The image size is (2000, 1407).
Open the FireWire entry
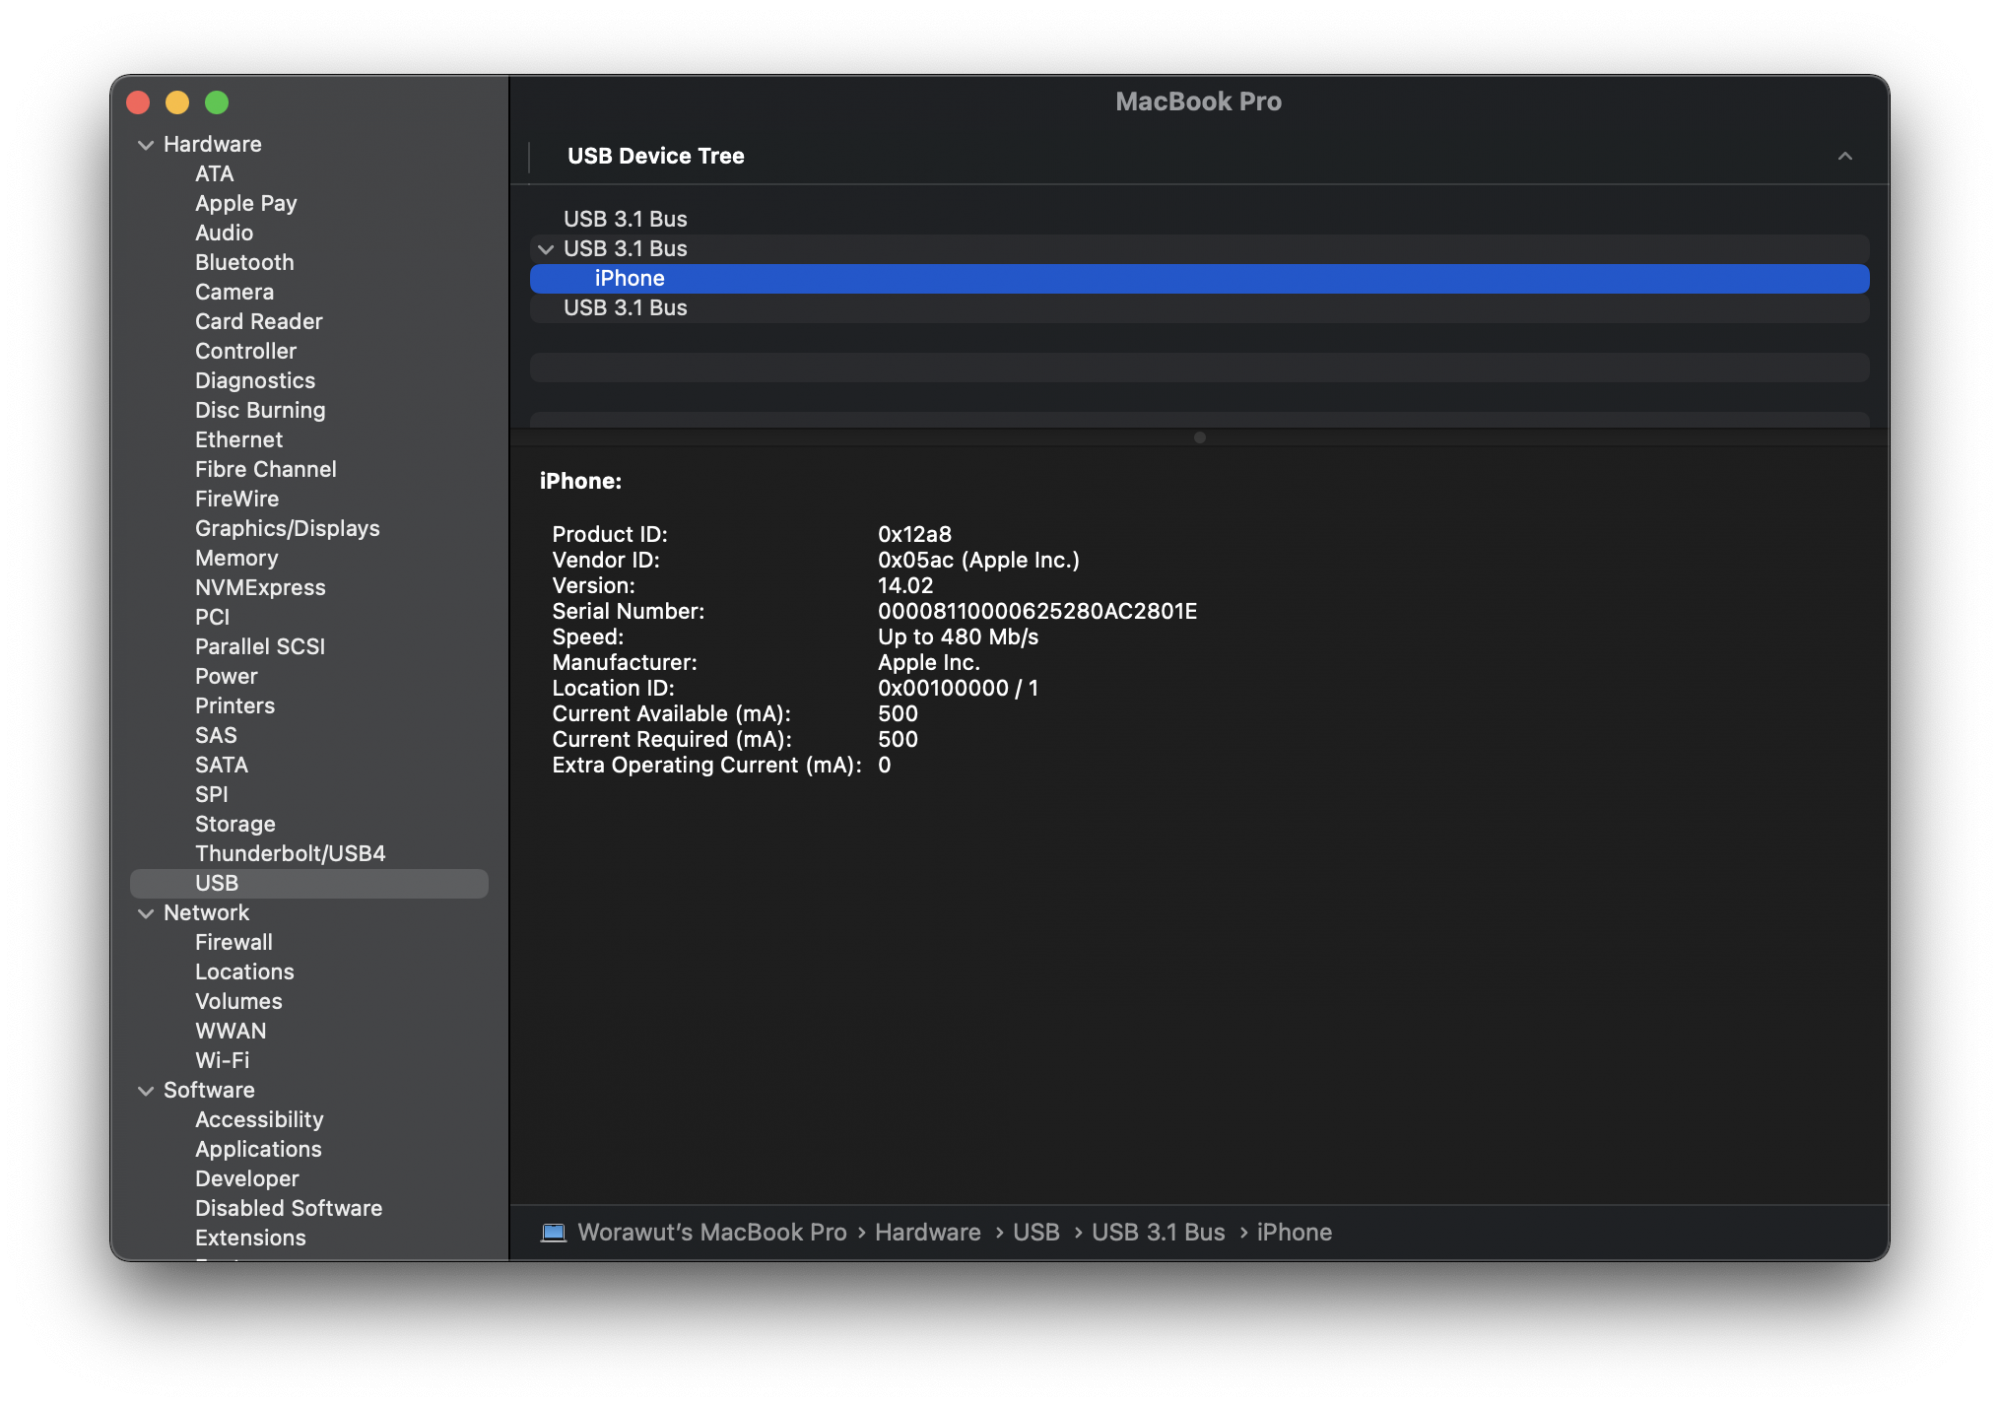click(237, 499)
